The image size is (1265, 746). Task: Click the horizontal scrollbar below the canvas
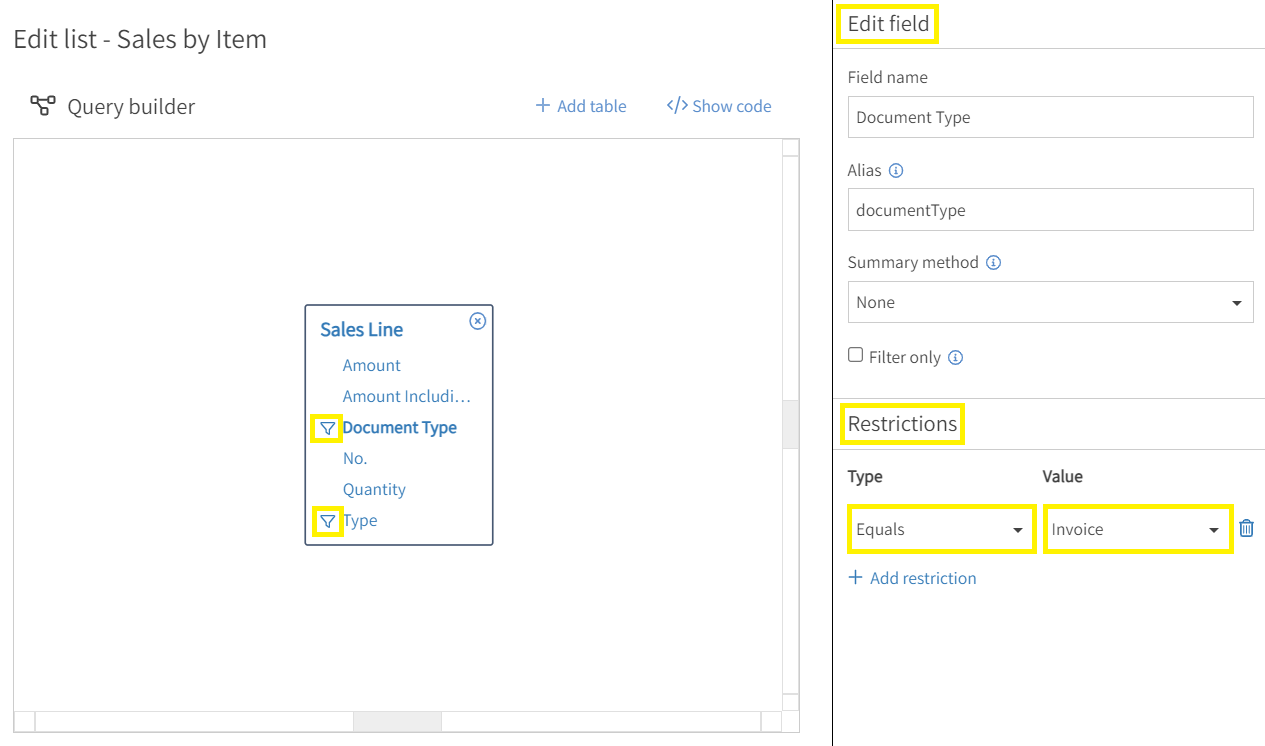point(397,720)
